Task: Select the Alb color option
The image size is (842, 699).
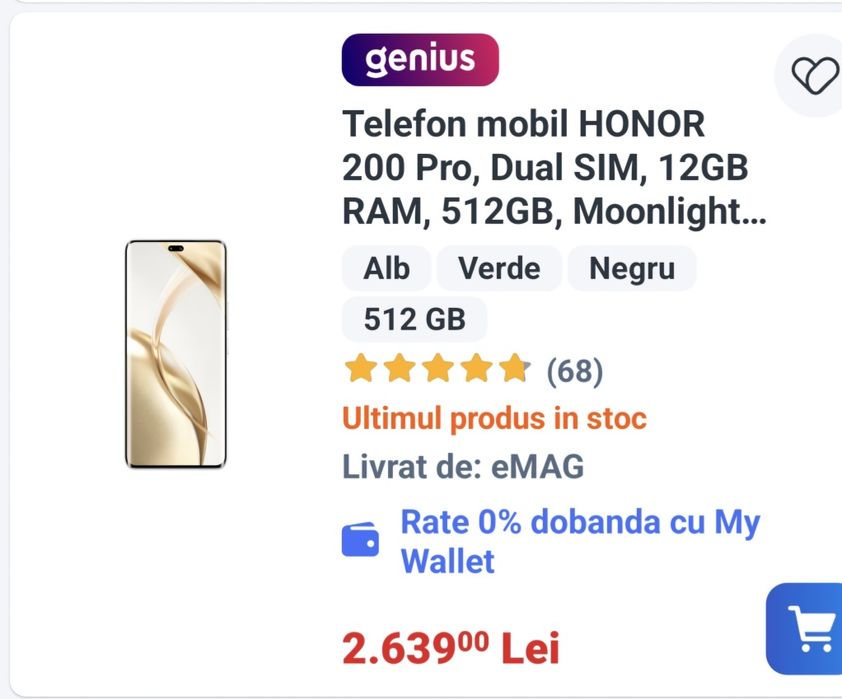Action: point(386,269)
